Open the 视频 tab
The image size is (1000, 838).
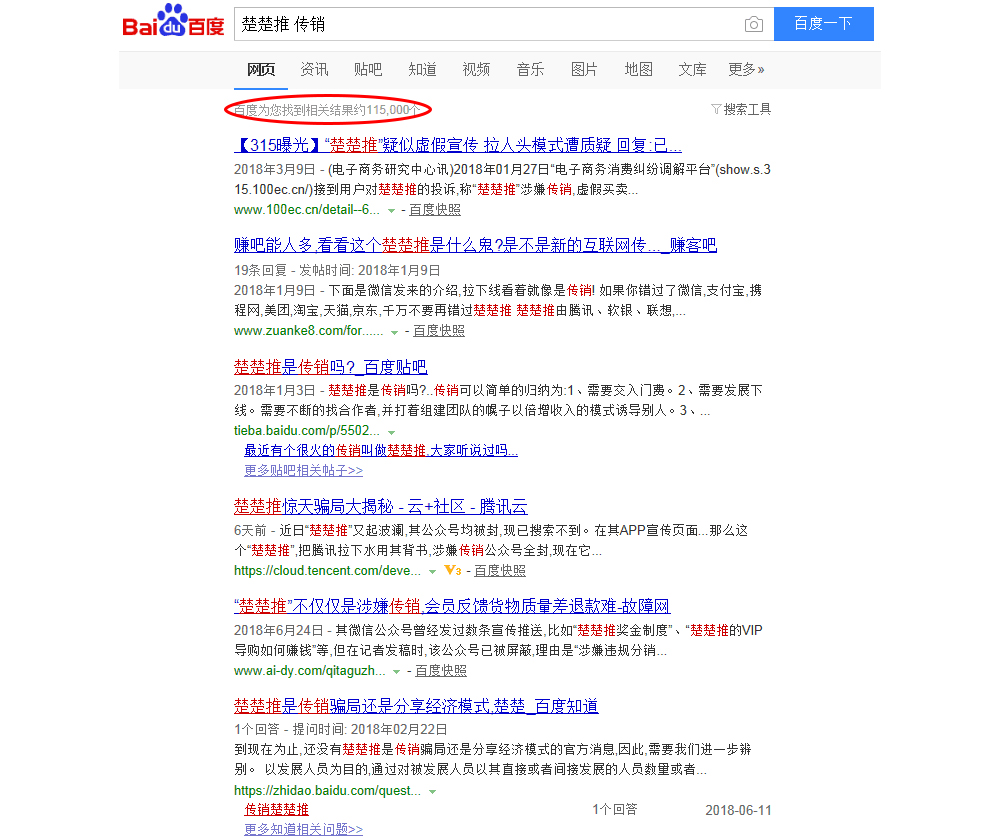pos(476,69)
